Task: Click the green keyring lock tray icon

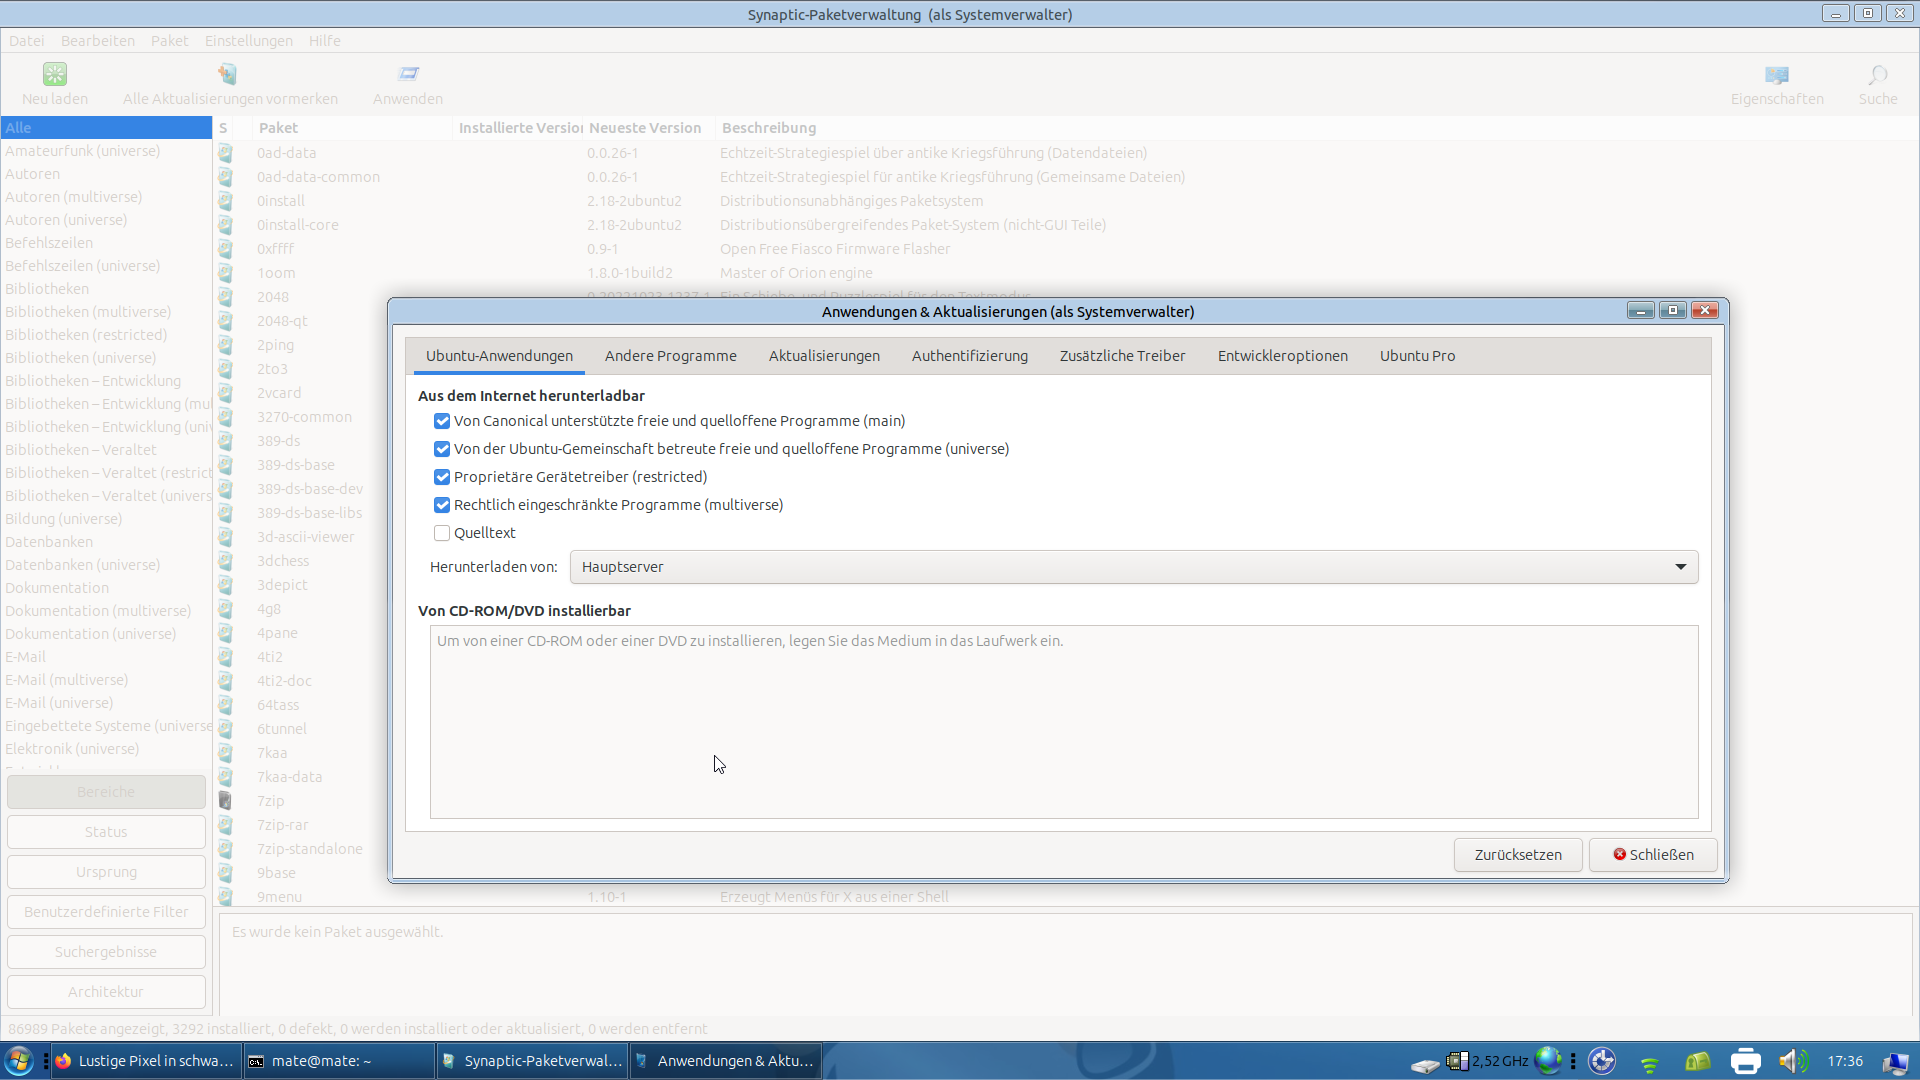Action: (1698, 1061)
